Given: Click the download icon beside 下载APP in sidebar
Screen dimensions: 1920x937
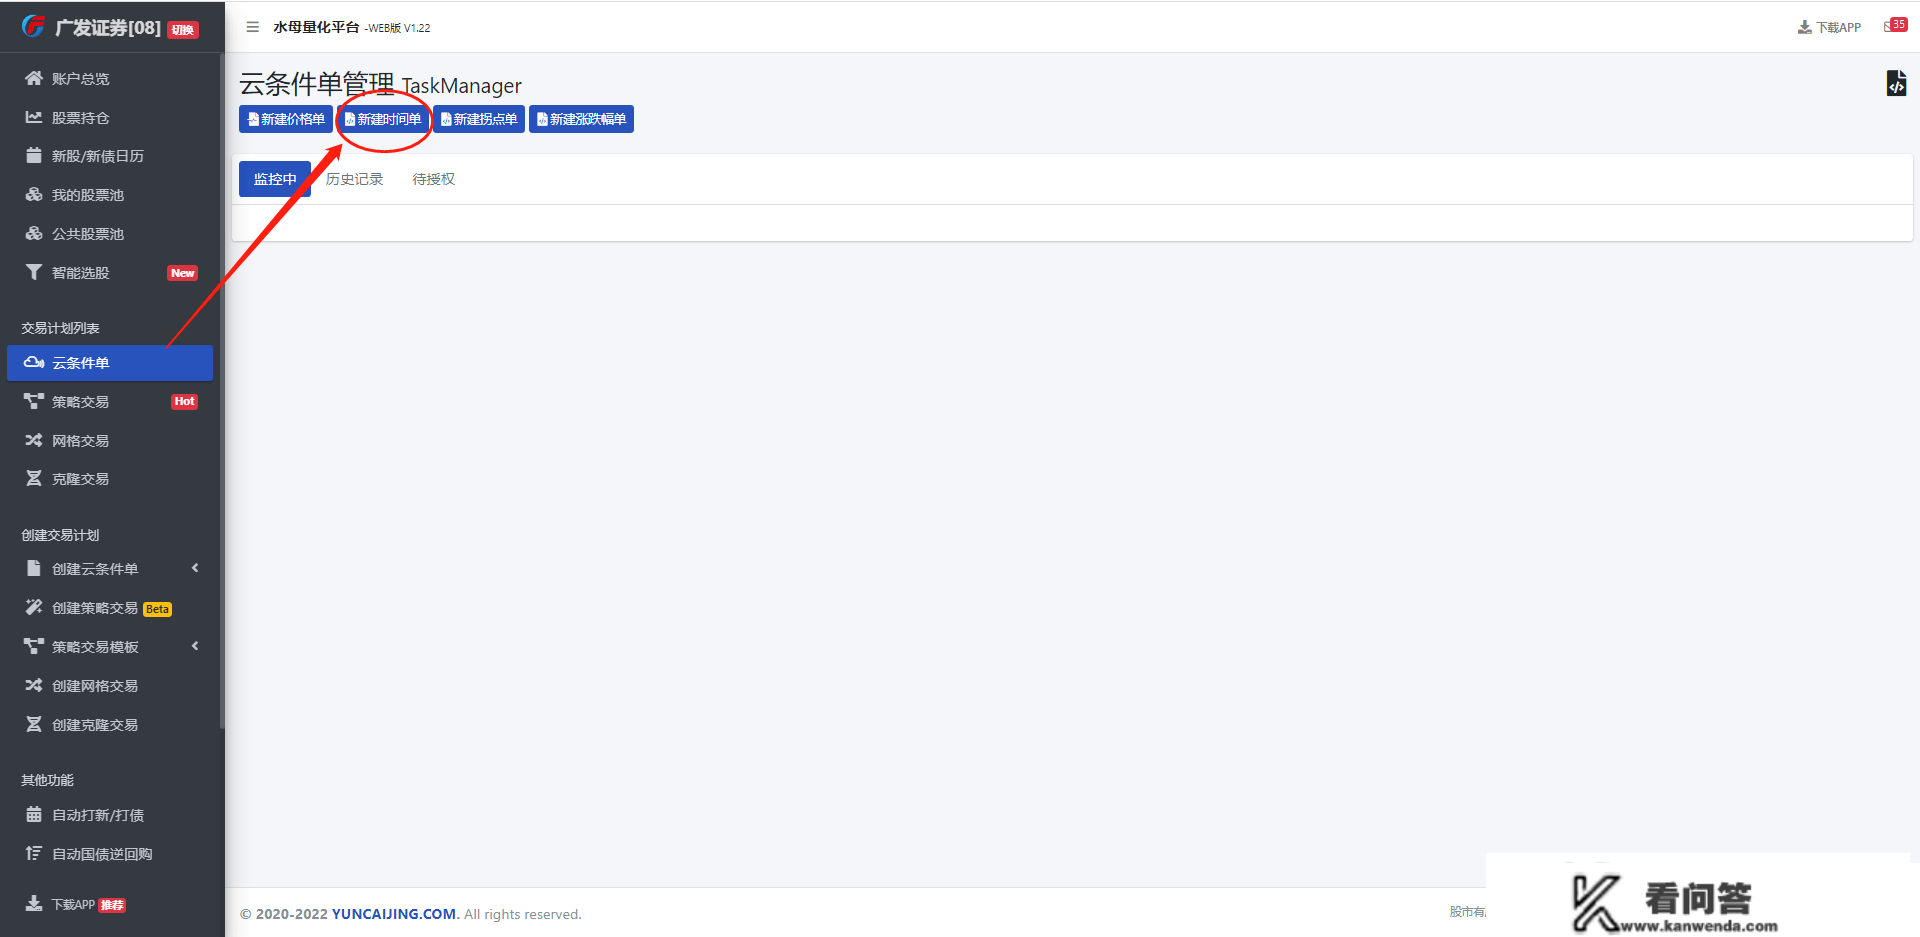Looking at the screenshot, I should point(34,904).
